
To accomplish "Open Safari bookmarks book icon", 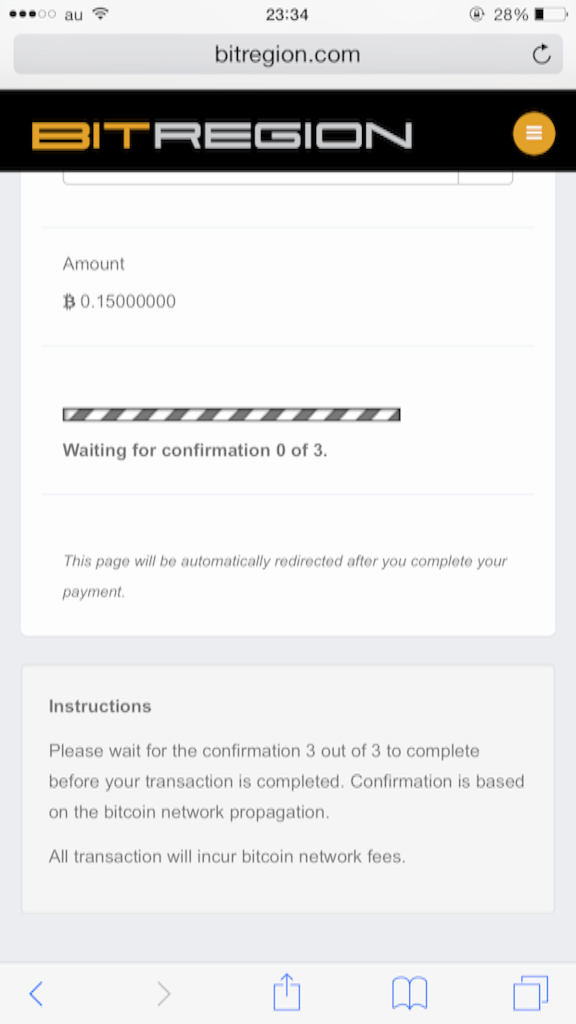I will (x=409, y=993).
